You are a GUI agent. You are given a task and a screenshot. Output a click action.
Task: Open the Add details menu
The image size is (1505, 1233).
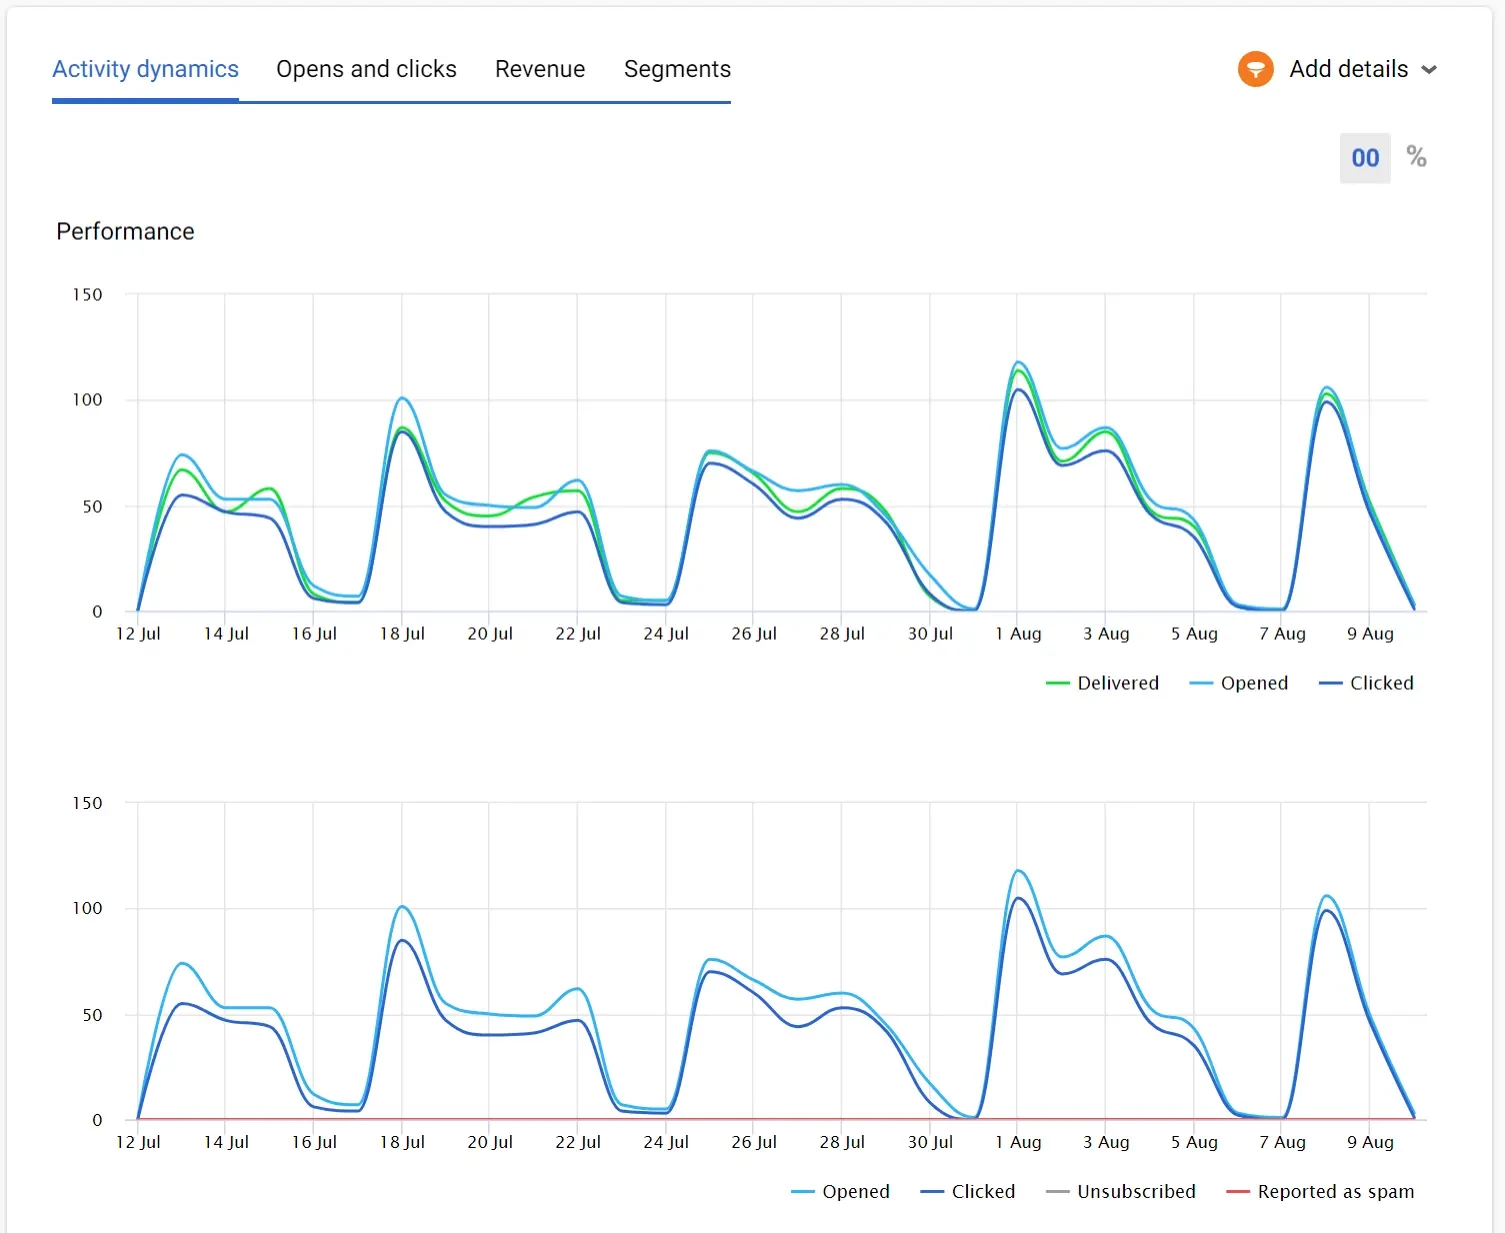[x=1338, y=69]
